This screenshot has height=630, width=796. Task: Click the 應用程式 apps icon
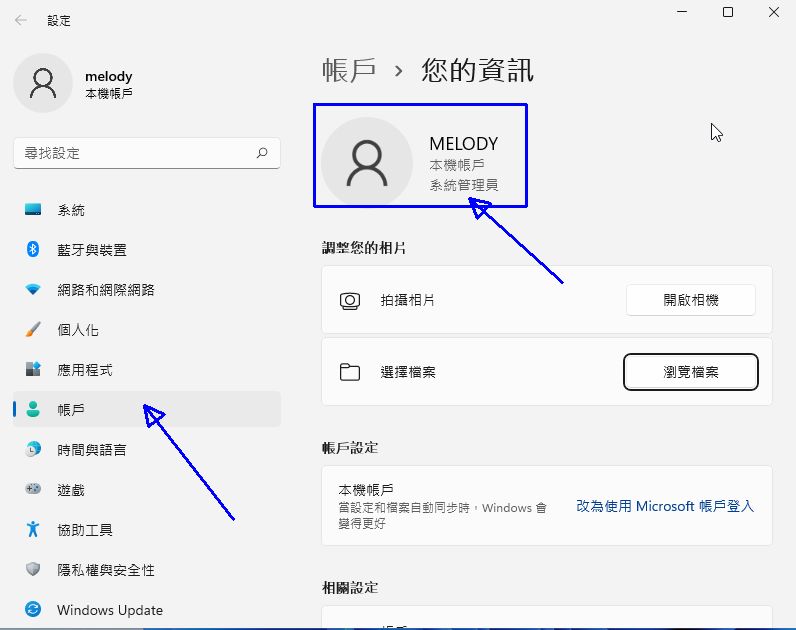point(33,370)
